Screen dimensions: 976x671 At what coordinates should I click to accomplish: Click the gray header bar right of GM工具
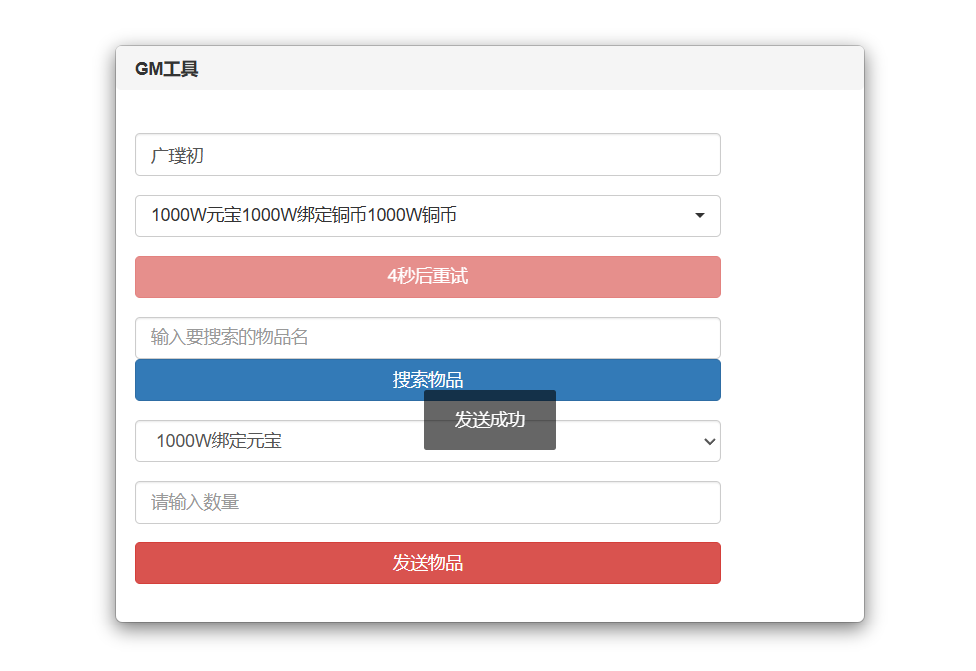pyautogui.click(x=520, y=69)
